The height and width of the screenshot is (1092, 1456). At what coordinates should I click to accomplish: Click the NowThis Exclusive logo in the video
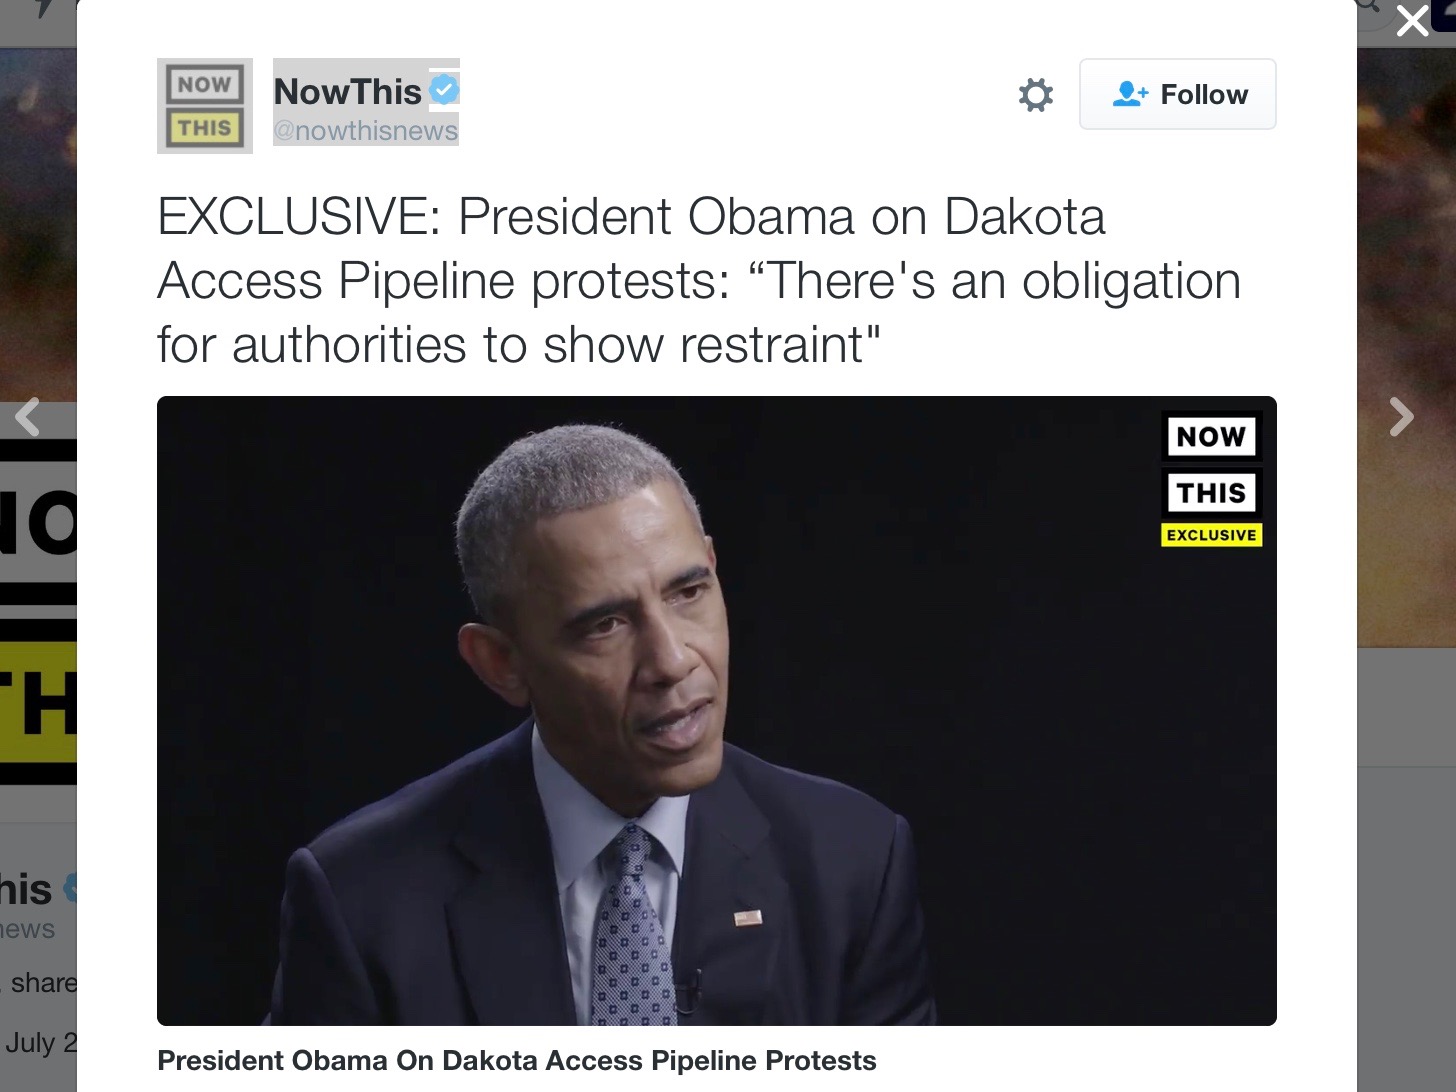click(x=1211, y=479)
